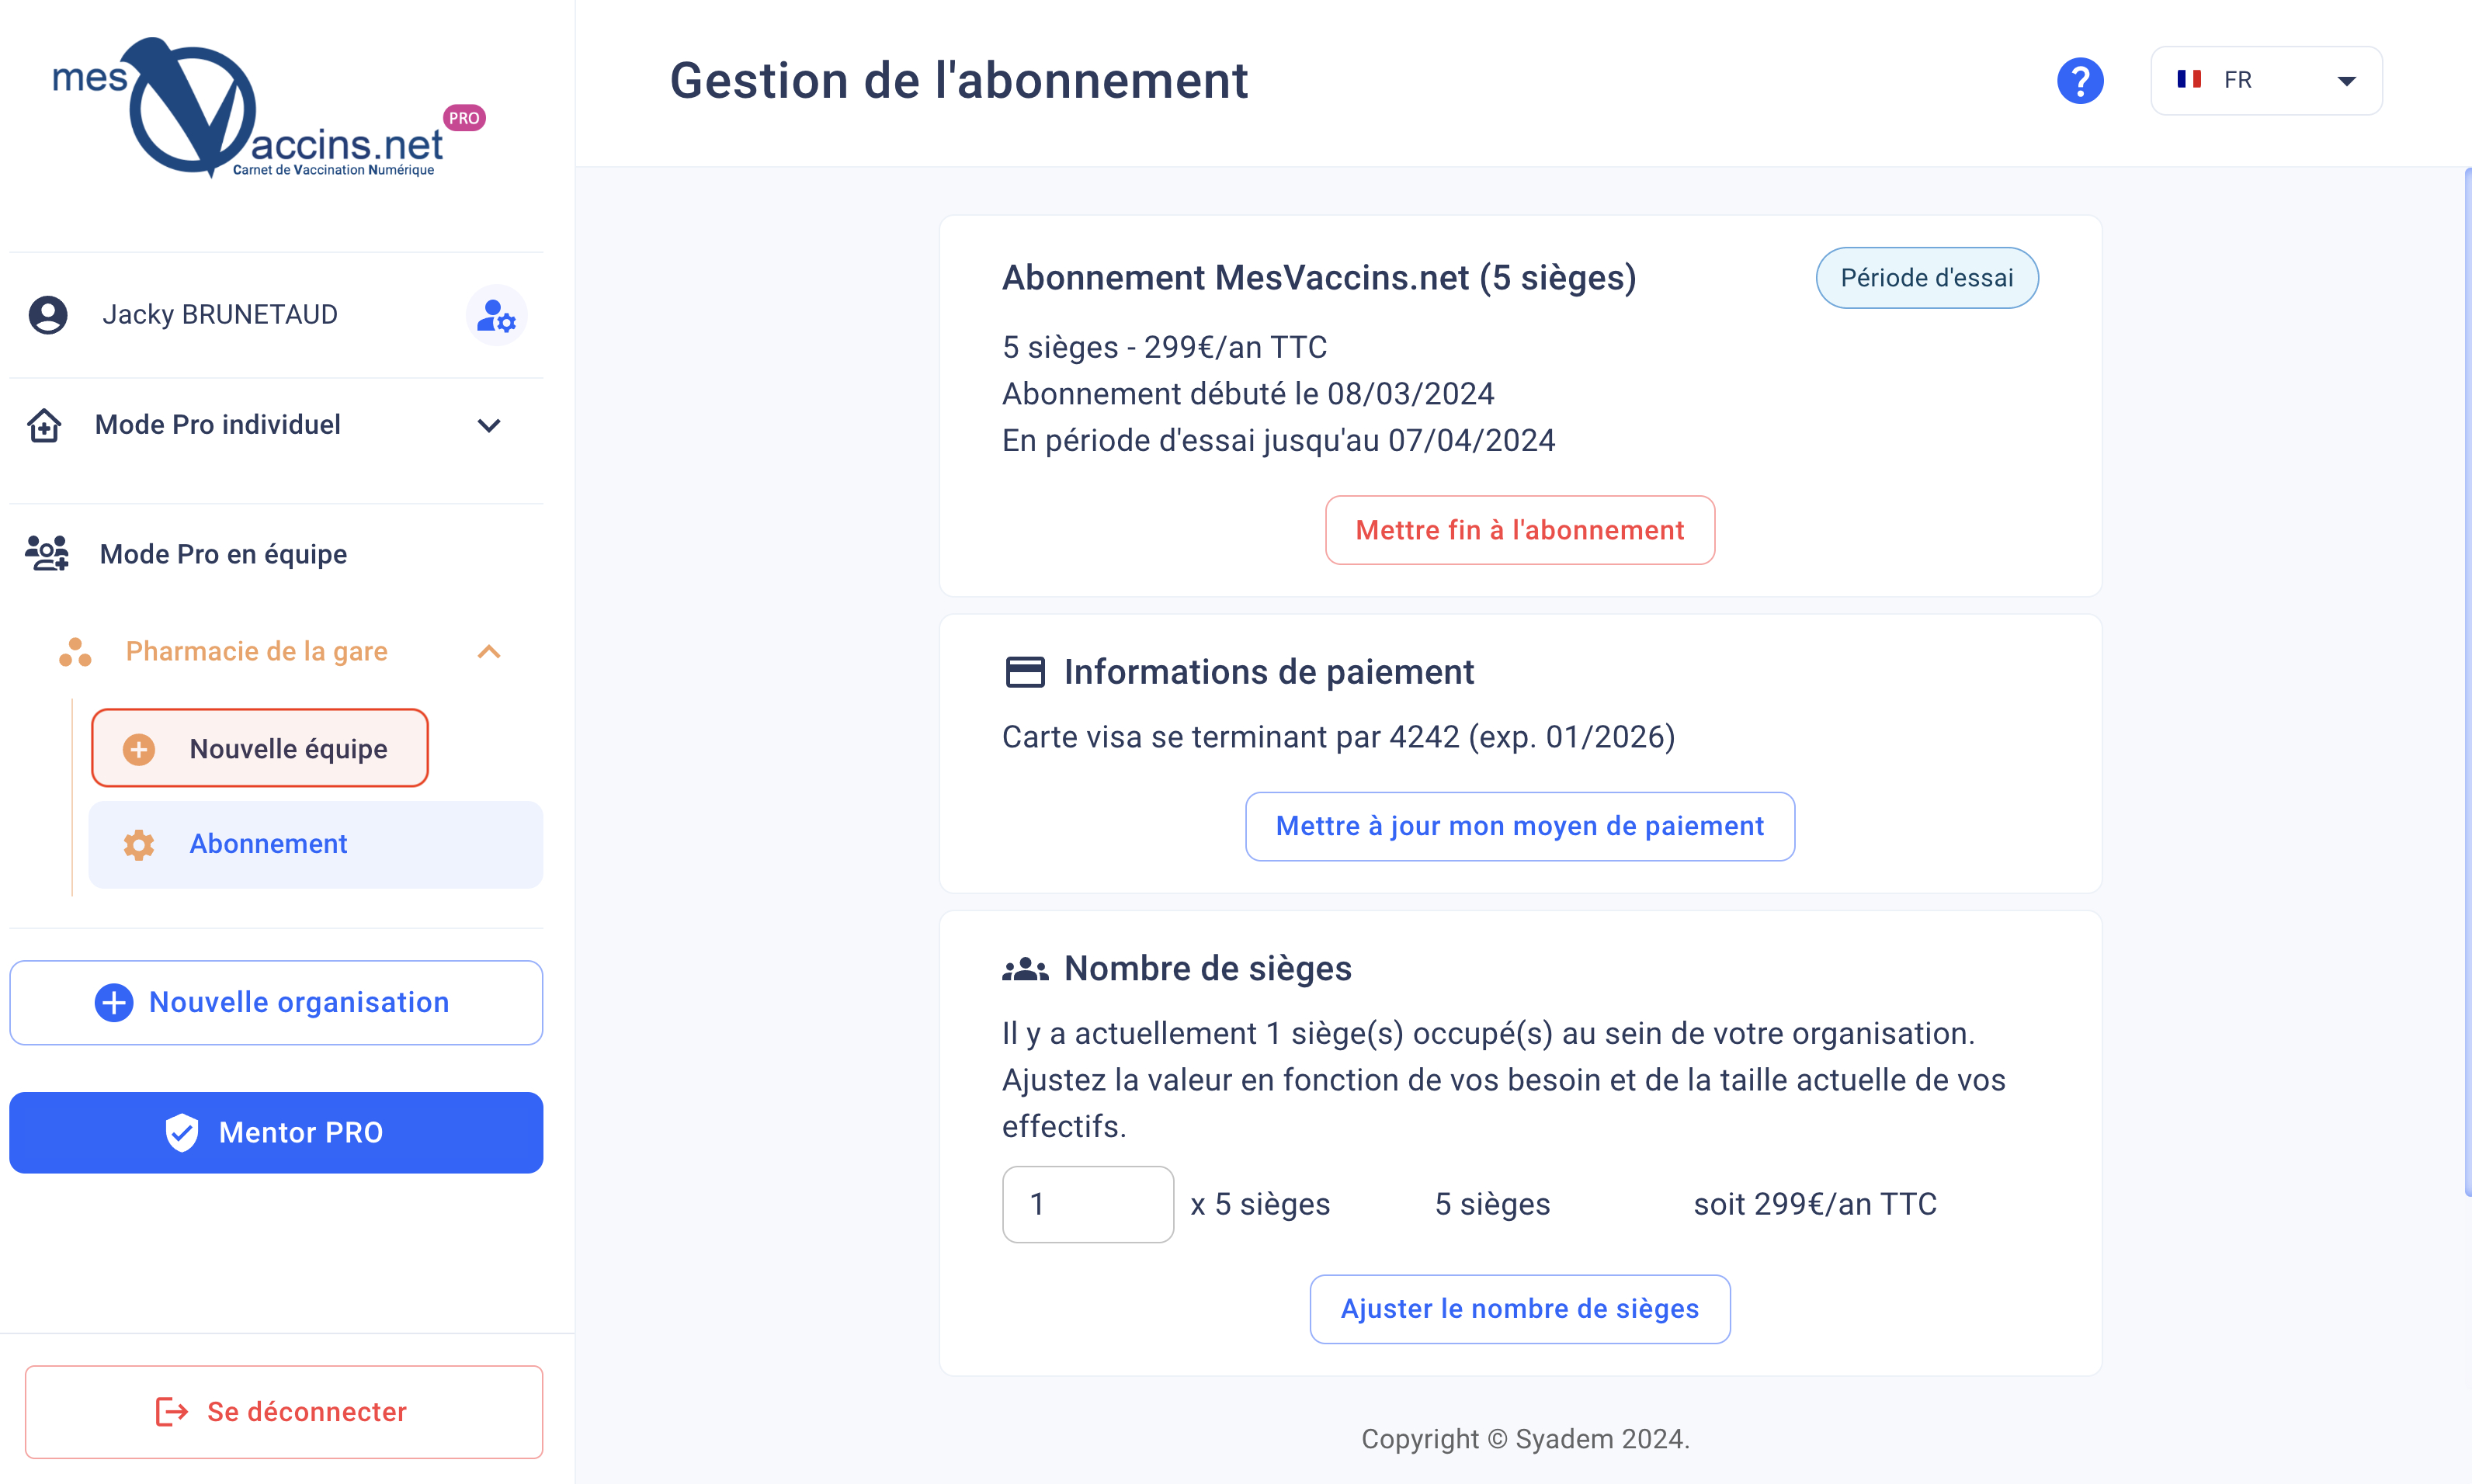This screenshot has width=2472, height=1484.
Task: Click the profile avatar icon
Action: 48,315
